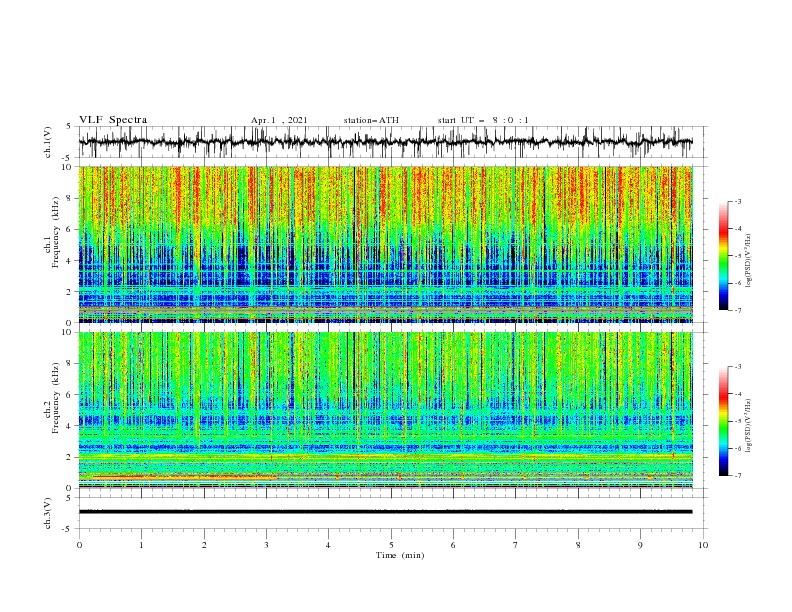Click the ch.1 waveform trace panel
This screenshot has width=792, height=612.
392,142
